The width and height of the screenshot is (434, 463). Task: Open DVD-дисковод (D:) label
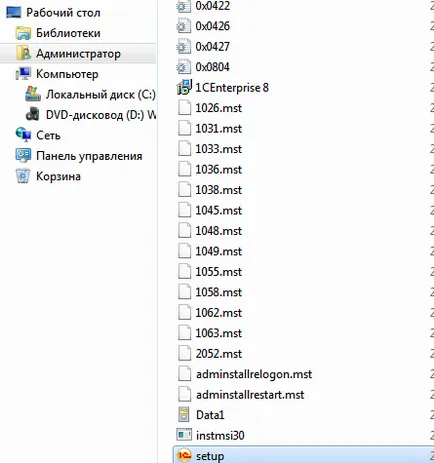click(101, 115)
